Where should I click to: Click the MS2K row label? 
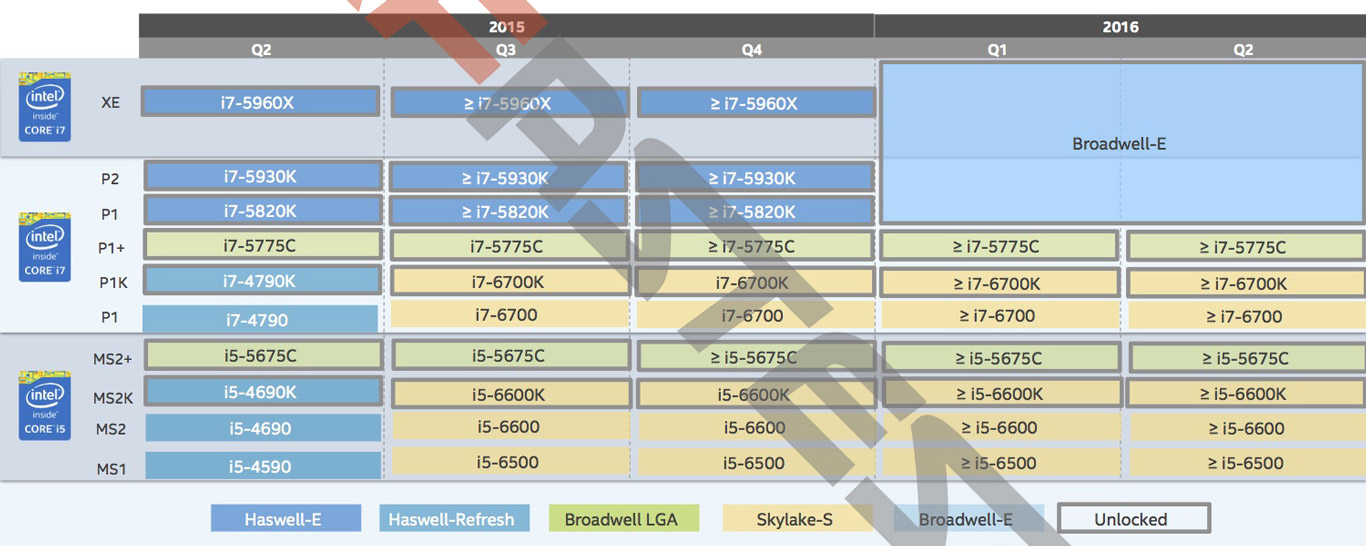[x=113, y=397]
